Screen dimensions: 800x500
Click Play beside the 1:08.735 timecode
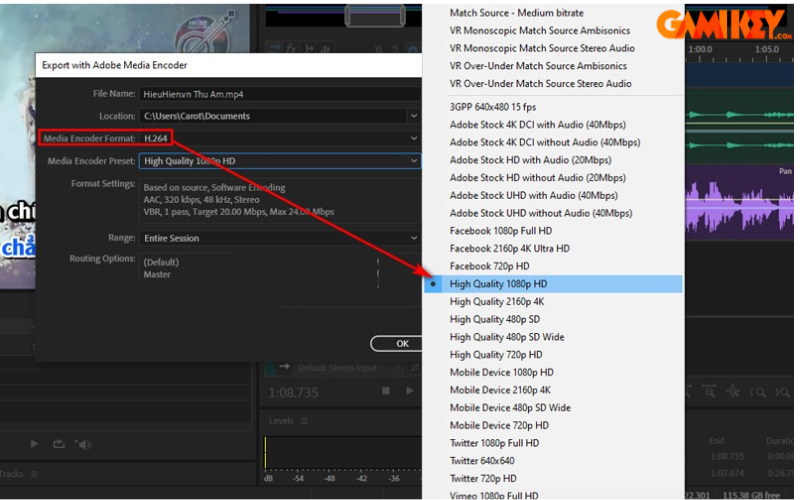coord(409,390)
